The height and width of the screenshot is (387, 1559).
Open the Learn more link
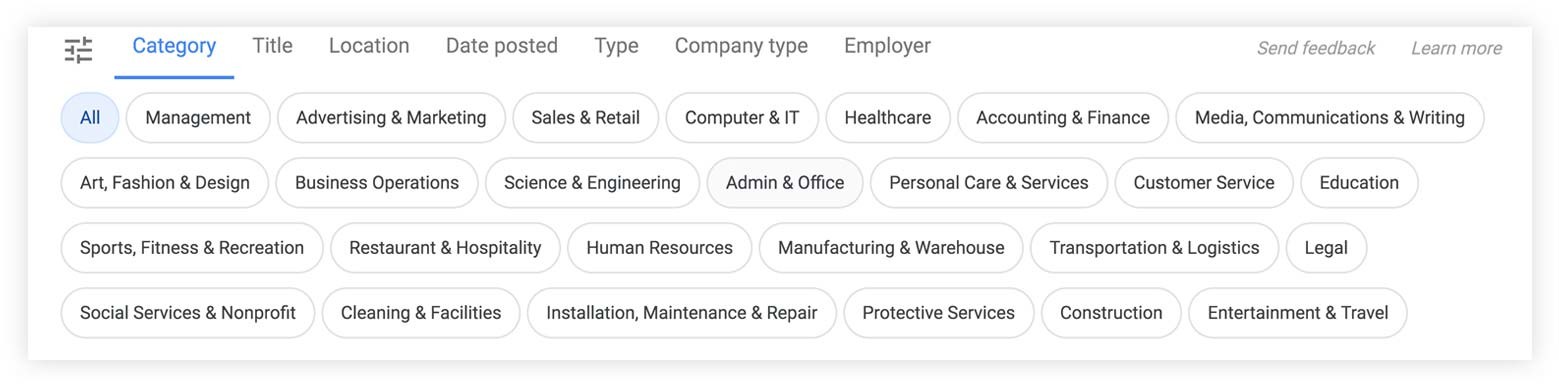click(1456, 48)
